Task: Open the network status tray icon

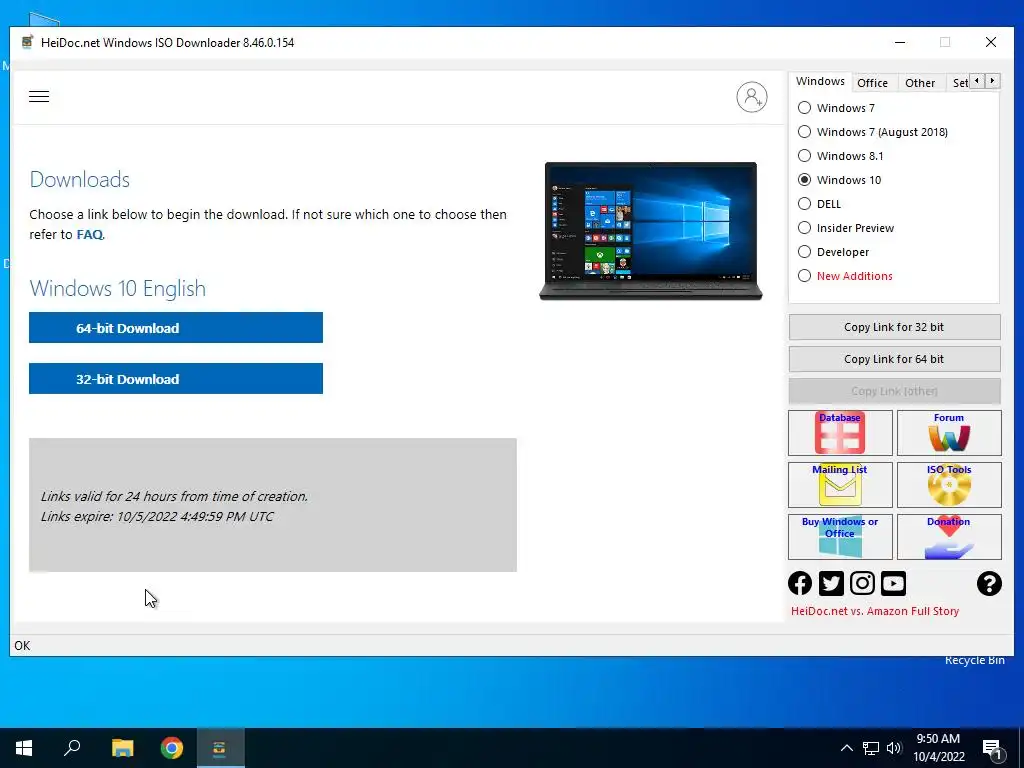Action: [871, 748]
